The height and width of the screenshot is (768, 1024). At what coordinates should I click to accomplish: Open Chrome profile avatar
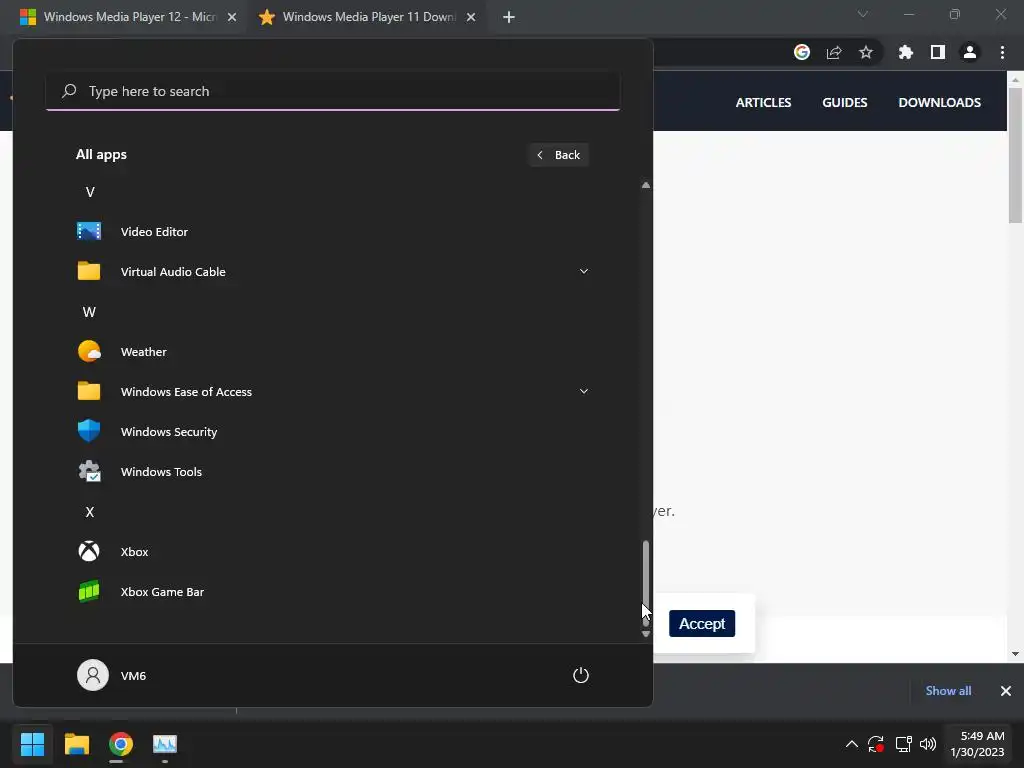point(970,52)
